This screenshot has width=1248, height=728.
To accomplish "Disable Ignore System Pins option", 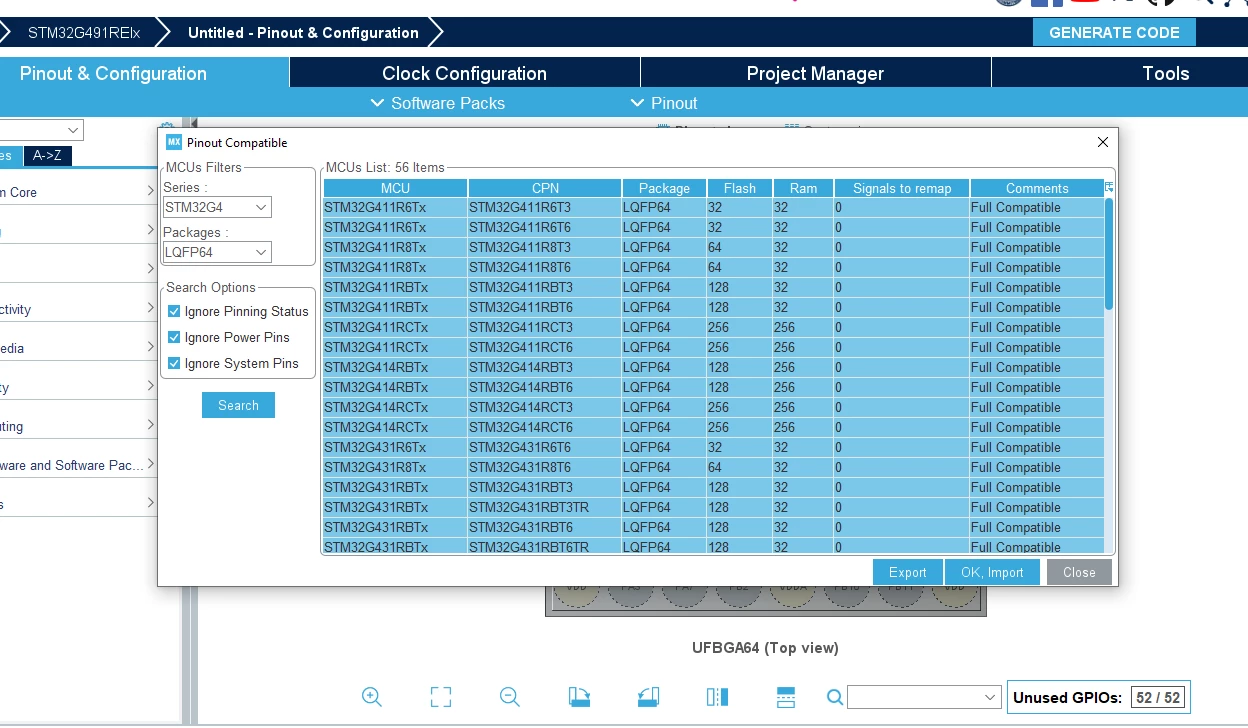I will coord(174,363).
